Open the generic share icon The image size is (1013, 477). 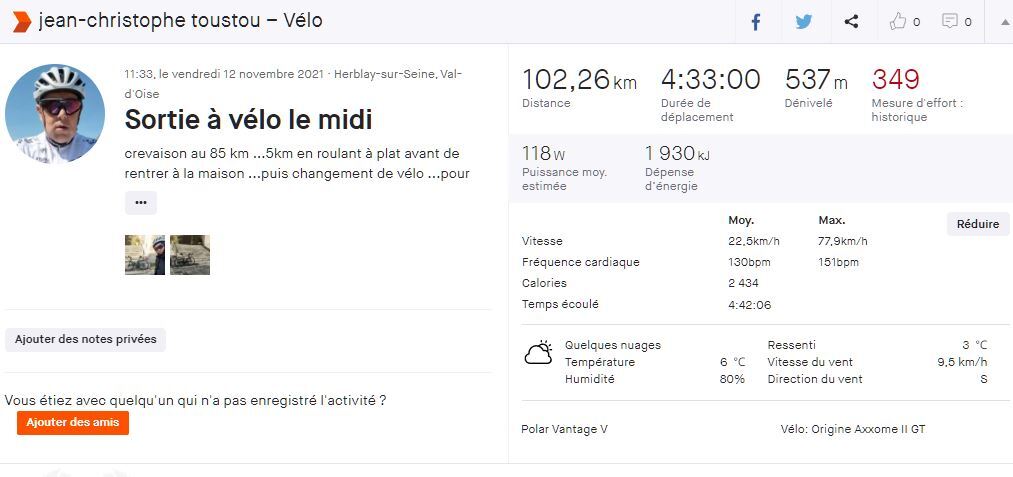pyautogui.click(x=851, y=22)
